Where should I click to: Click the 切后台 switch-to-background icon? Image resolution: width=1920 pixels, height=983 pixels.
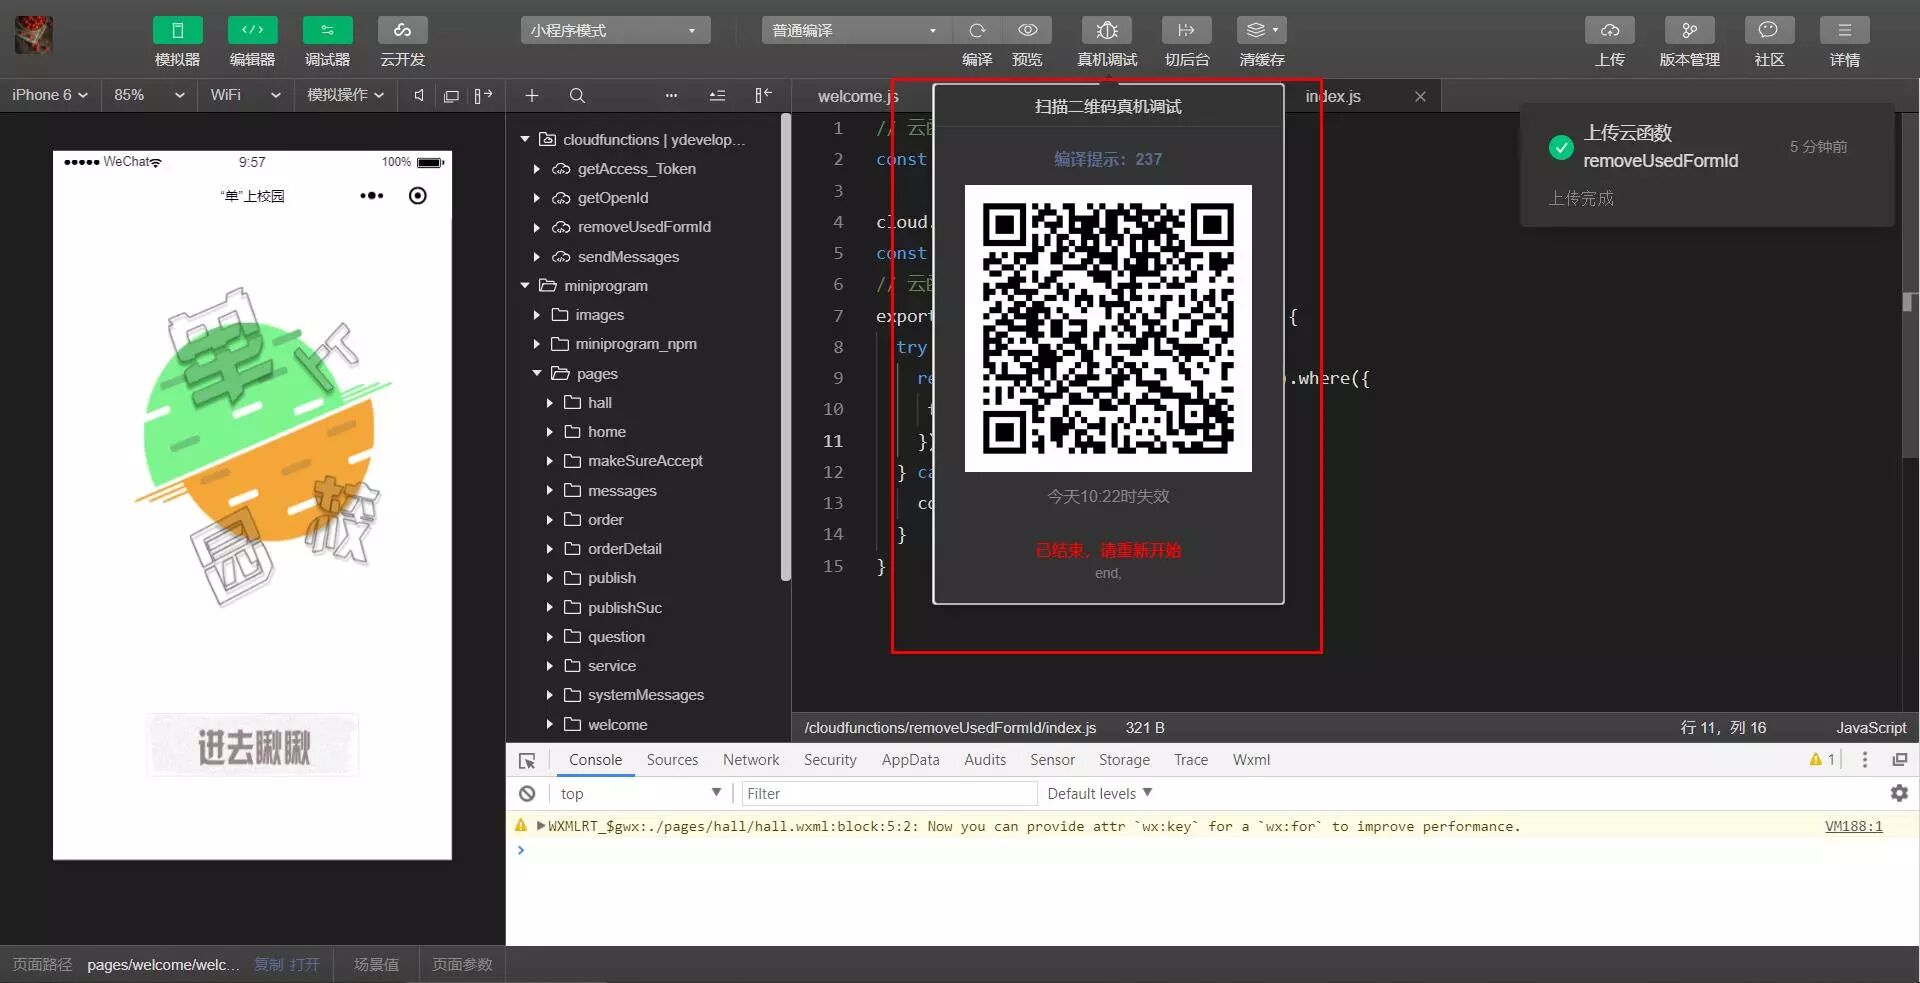(1187, 30)
